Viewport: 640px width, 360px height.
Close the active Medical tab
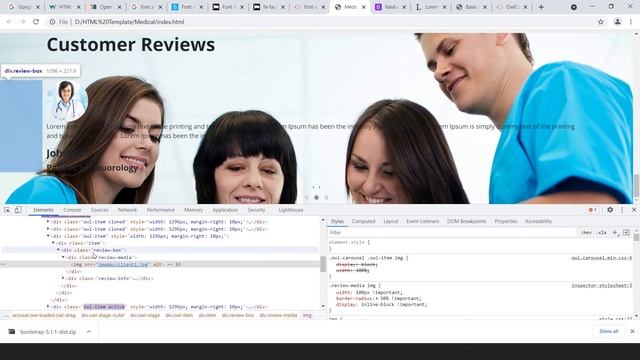363,7
